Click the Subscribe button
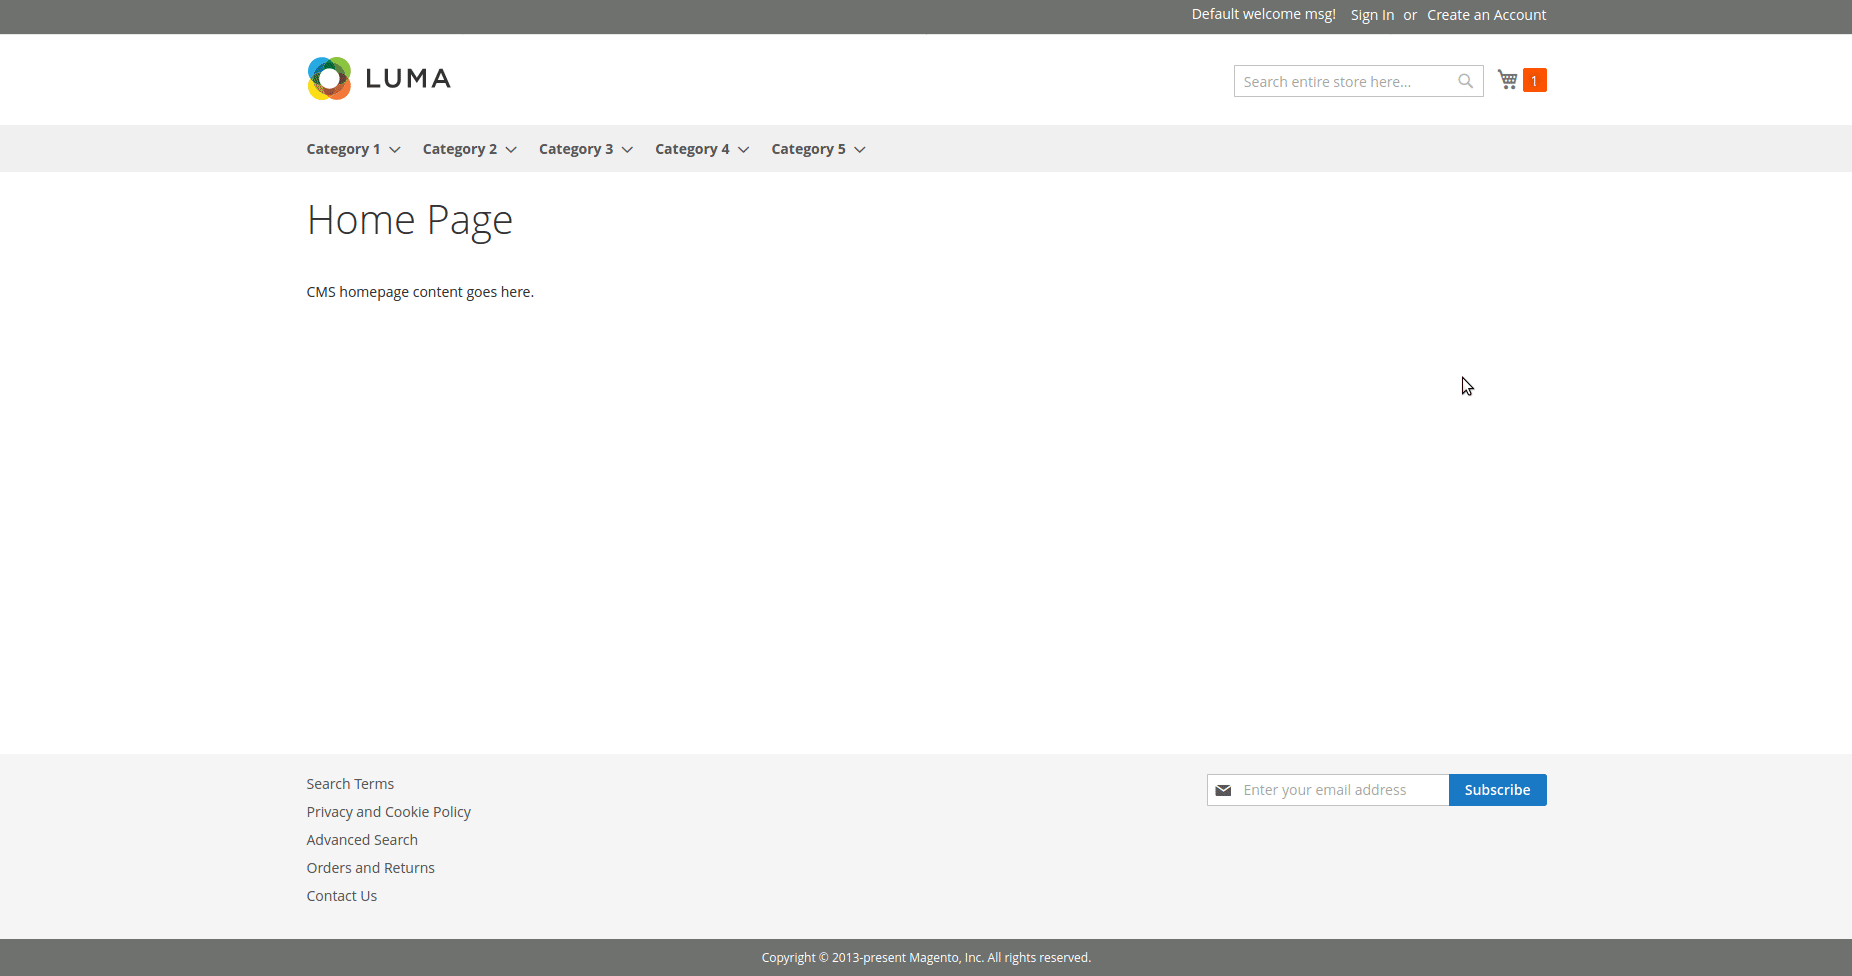The width and height of the screenshot is (1852, 976). (x=1497, y=790)
